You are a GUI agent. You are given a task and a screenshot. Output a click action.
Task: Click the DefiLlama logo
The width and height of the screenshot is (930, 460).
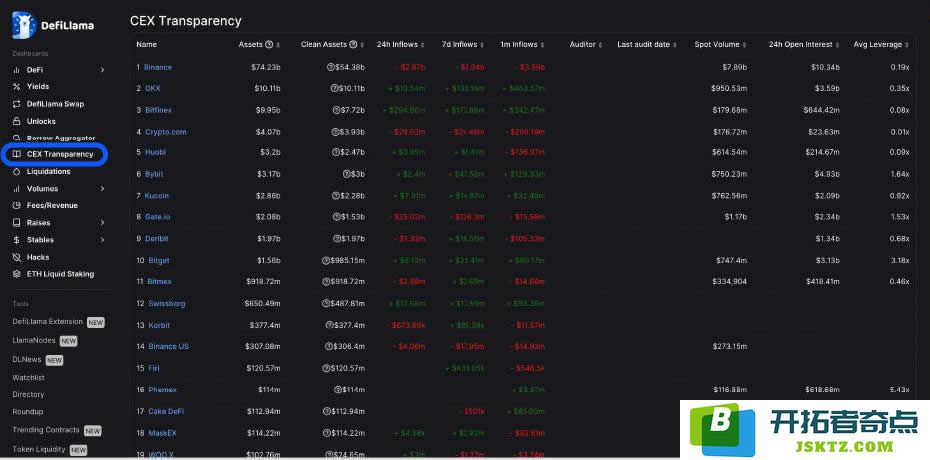52,25
